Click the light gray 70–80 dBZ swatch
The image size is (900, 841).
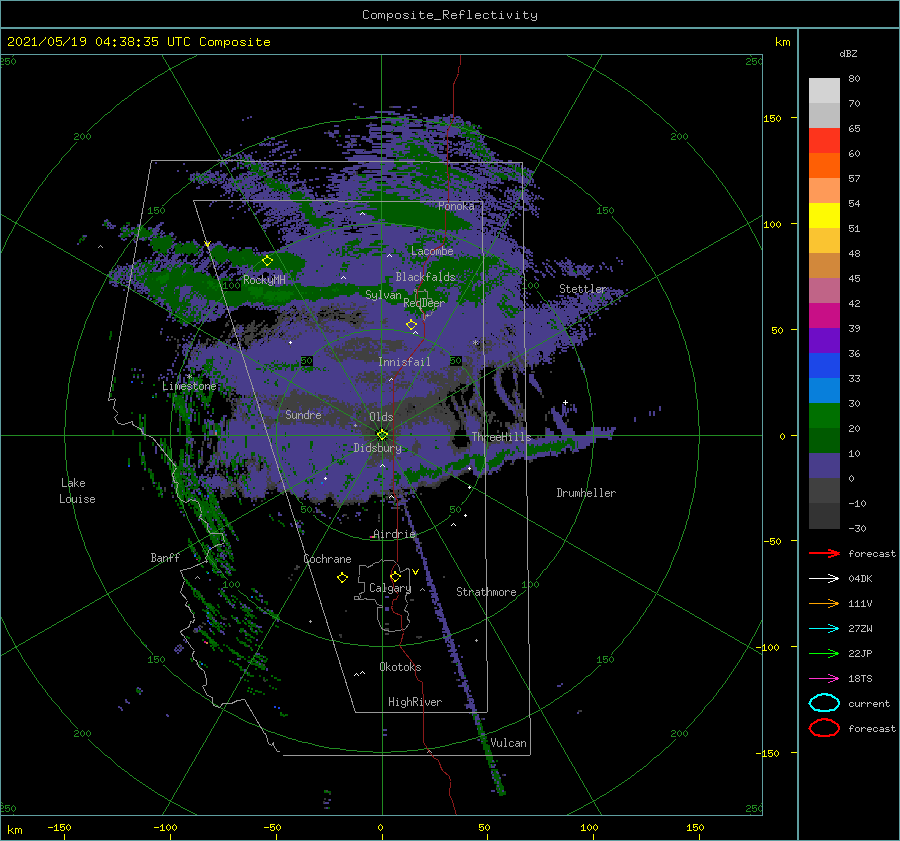click(824, 91)
